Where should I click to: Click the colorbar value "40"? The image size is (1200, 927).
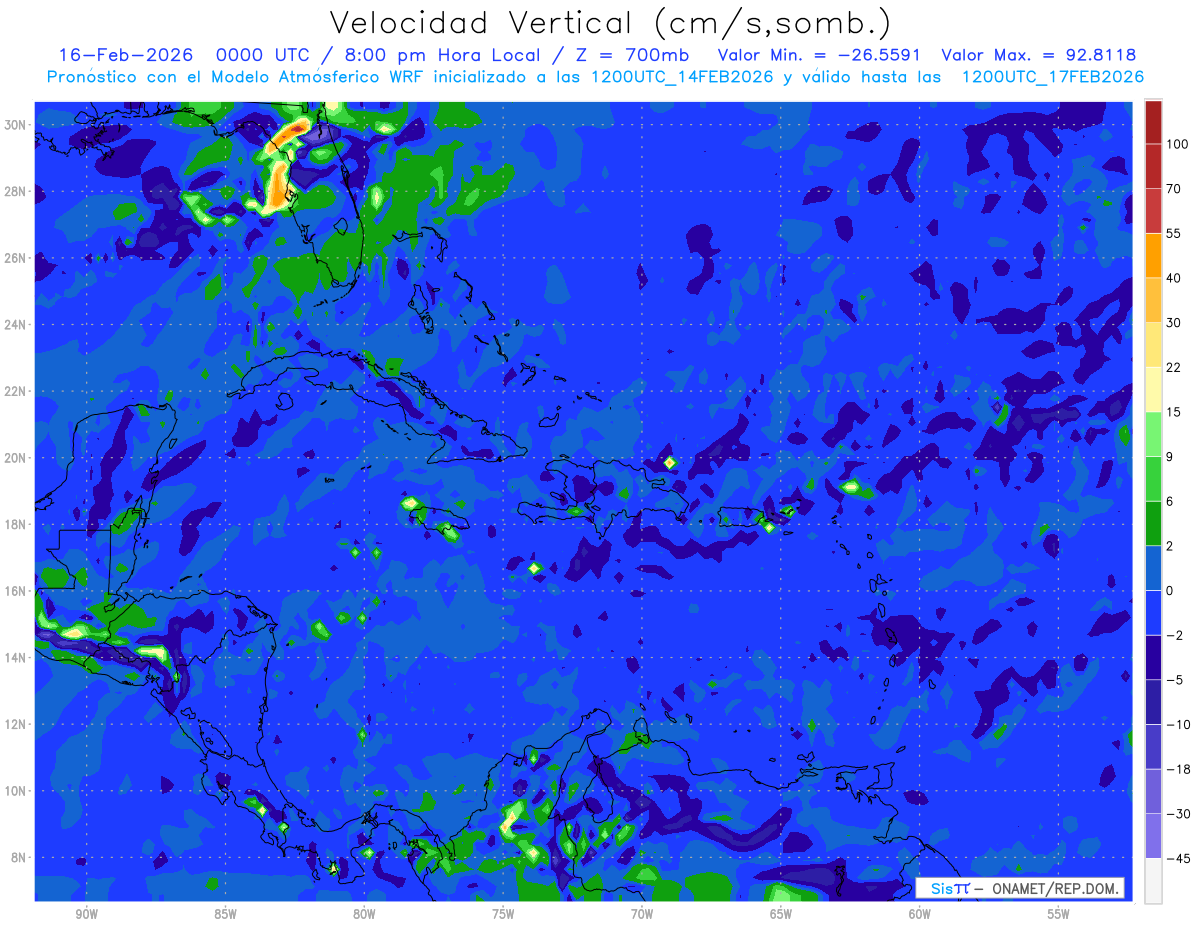[1173, 278]
